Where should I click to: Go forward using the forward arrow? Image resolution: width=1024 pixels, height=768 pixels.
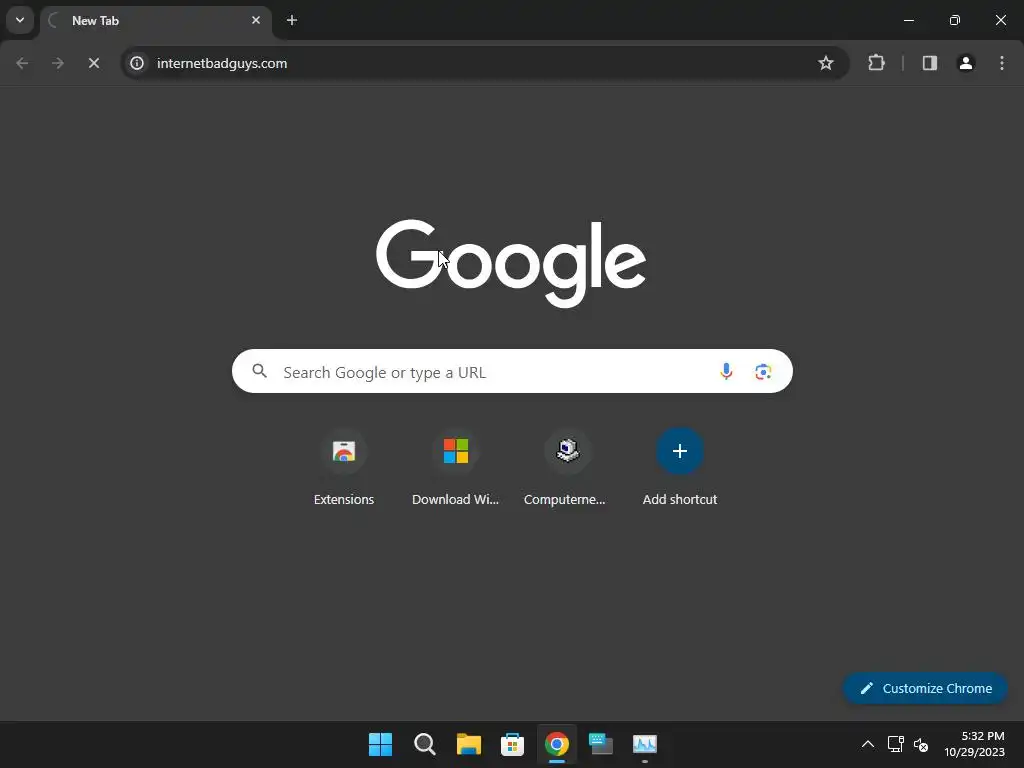coord(58,63)
